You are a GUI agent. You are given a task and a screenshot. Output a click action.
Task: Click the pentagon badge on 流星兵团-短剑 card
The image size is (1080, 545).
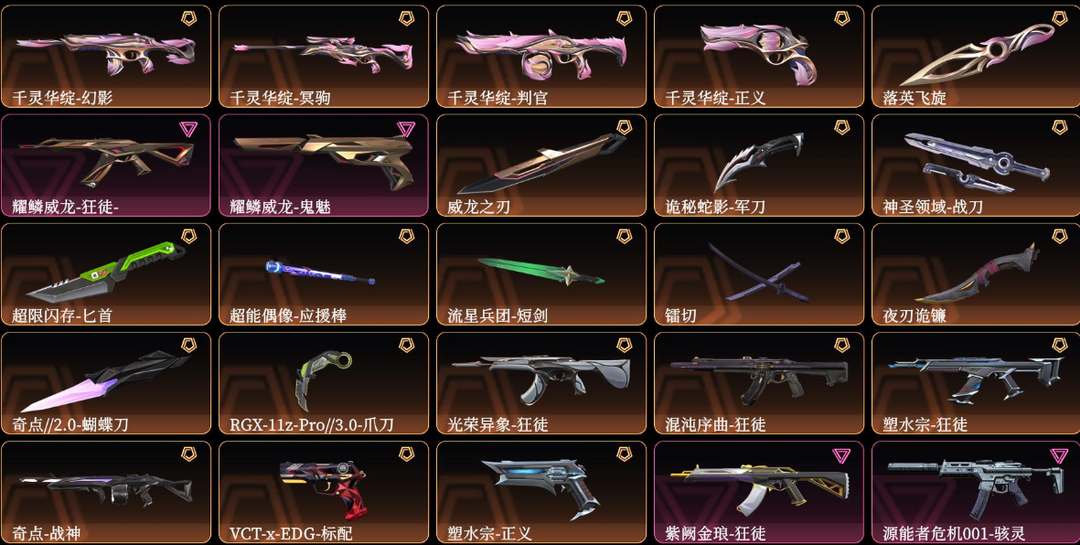click(624, 236)
